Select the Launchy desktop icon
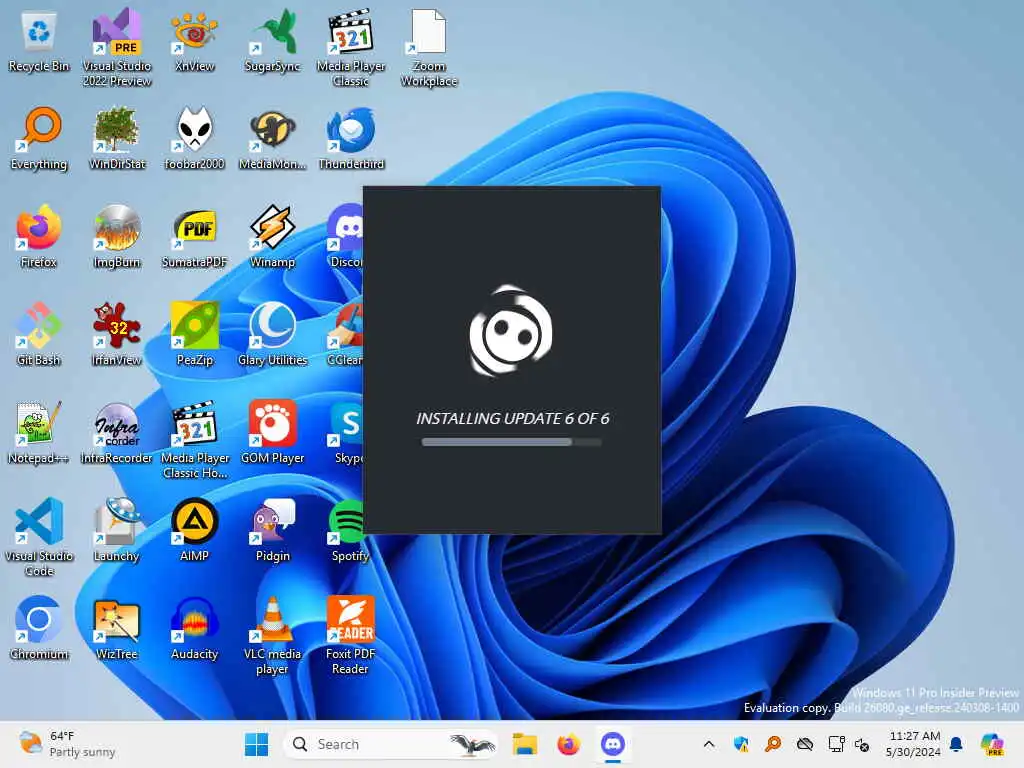Viewport: 1024px width, 768px height. point(117,530)
